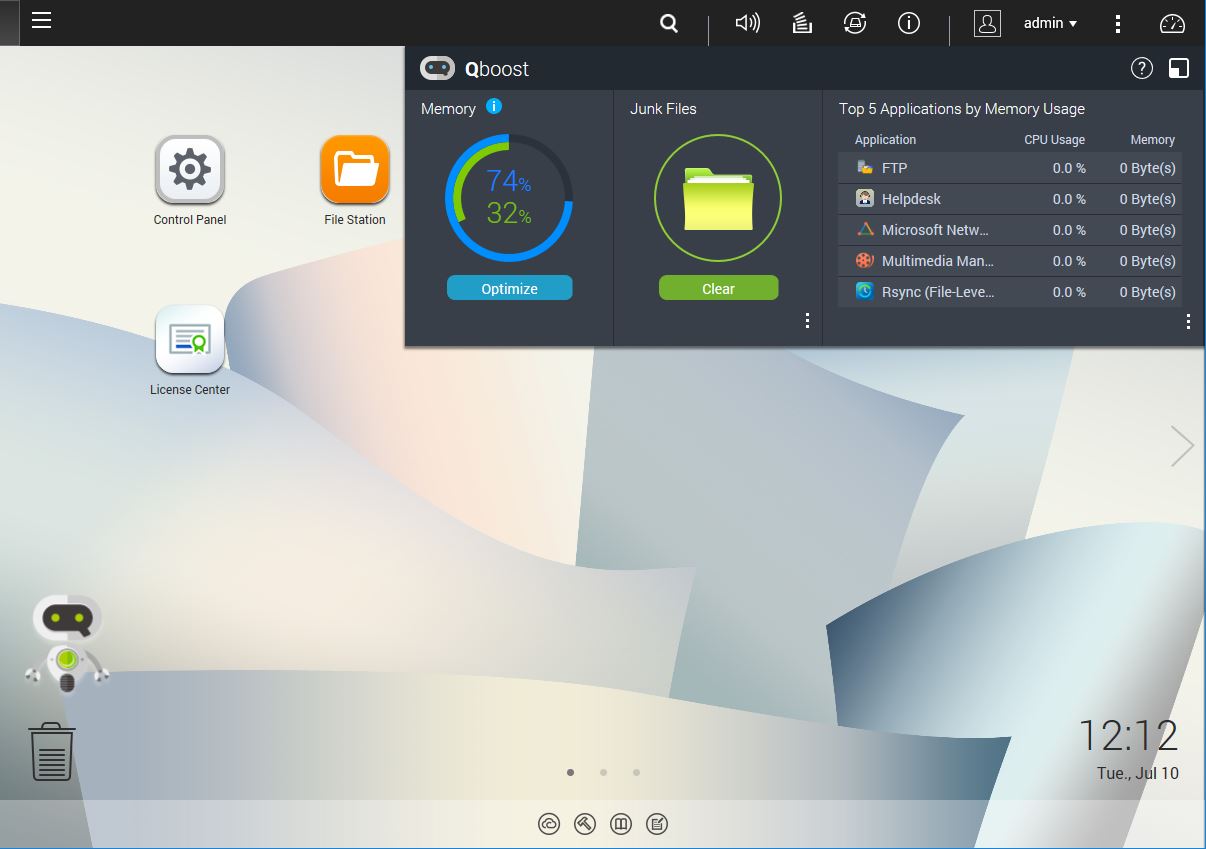
Task: Select the Helpdesk application row
Action: (x=1009, y=199)
